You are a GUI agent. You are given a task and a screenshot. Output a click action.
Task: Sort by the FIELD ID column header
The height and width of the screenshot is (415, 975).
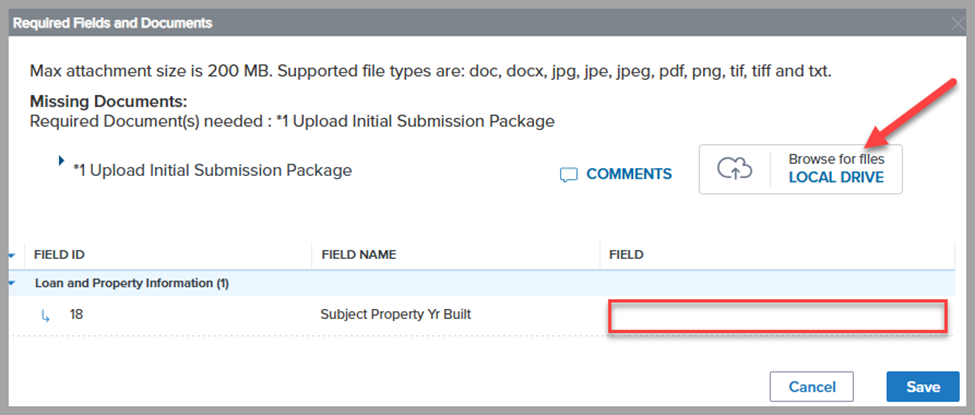(x=66, y=255)
